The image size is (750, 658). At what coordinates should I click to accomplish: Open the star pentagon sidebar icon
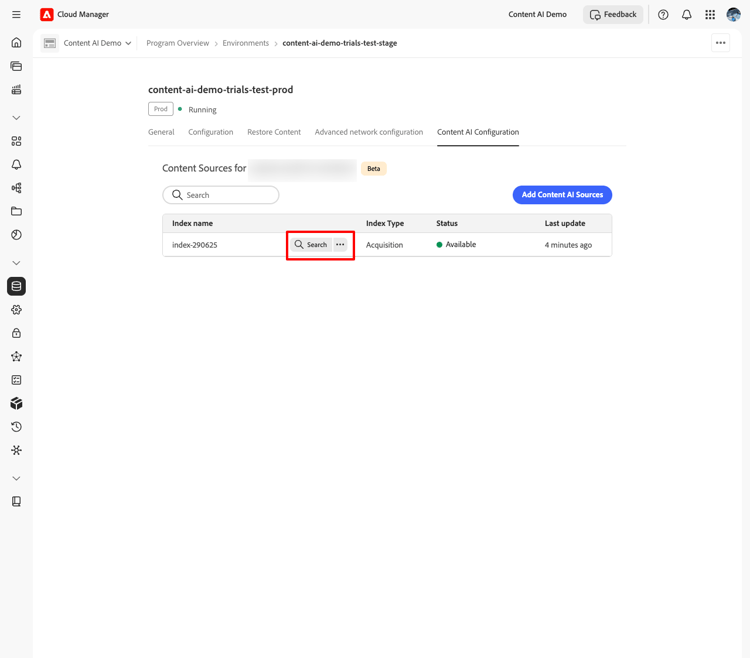coord(16,357)
